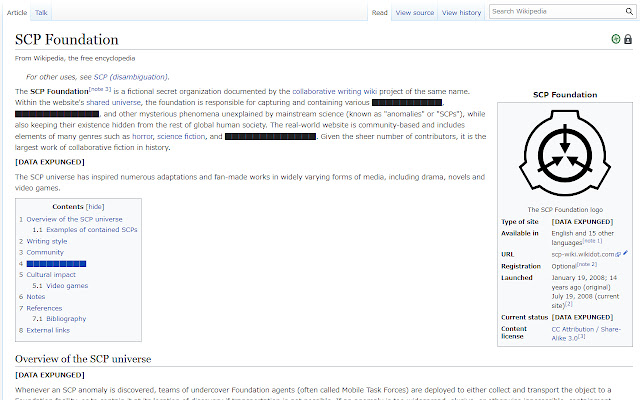Open the wiki link in intro
The image size is (640, 400).
(x=370, y=91)
